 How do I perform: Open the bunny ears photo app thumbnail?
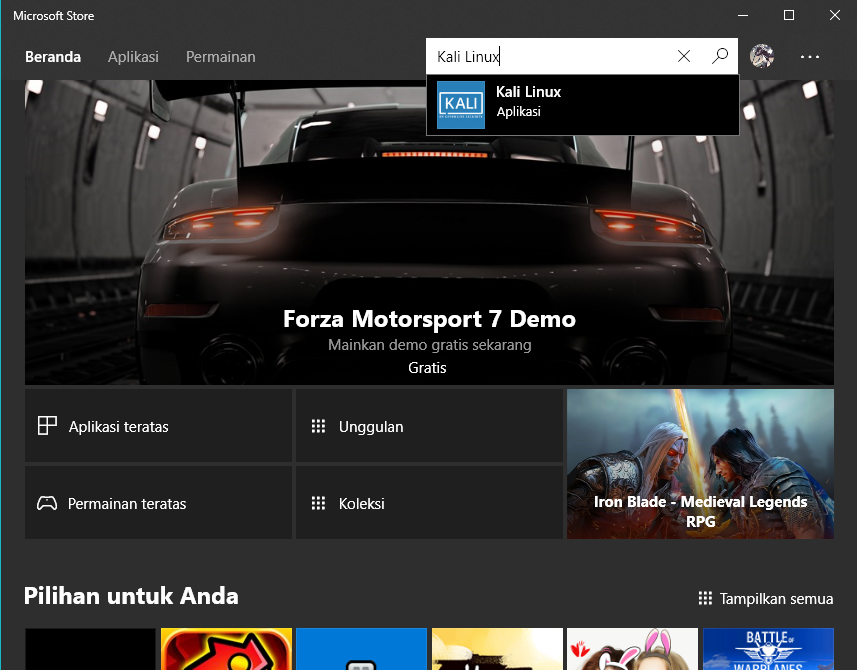click(632, 649)
